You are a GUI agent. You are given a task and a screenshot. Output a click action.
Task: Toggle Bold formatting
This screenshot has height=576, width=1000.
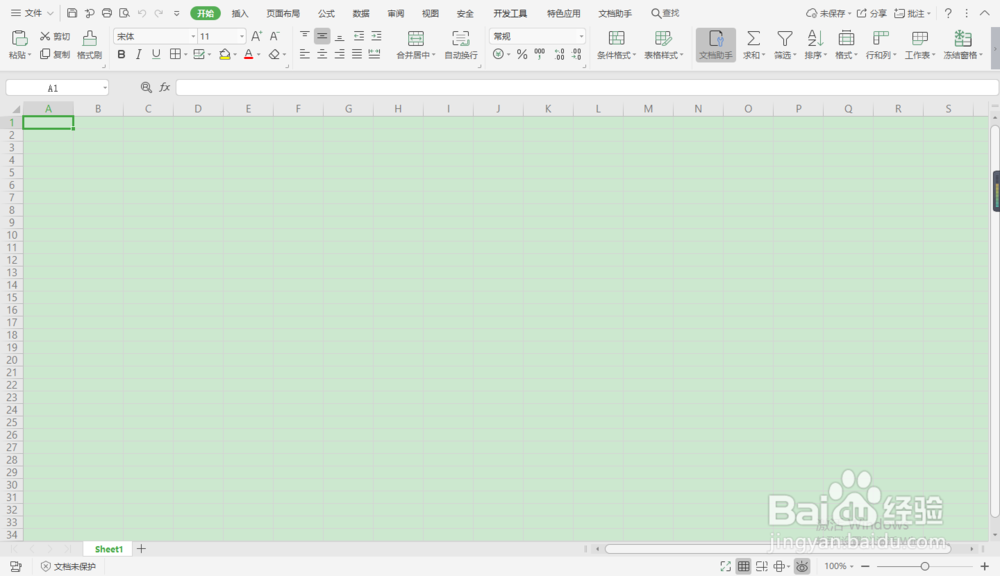point(121,54)
